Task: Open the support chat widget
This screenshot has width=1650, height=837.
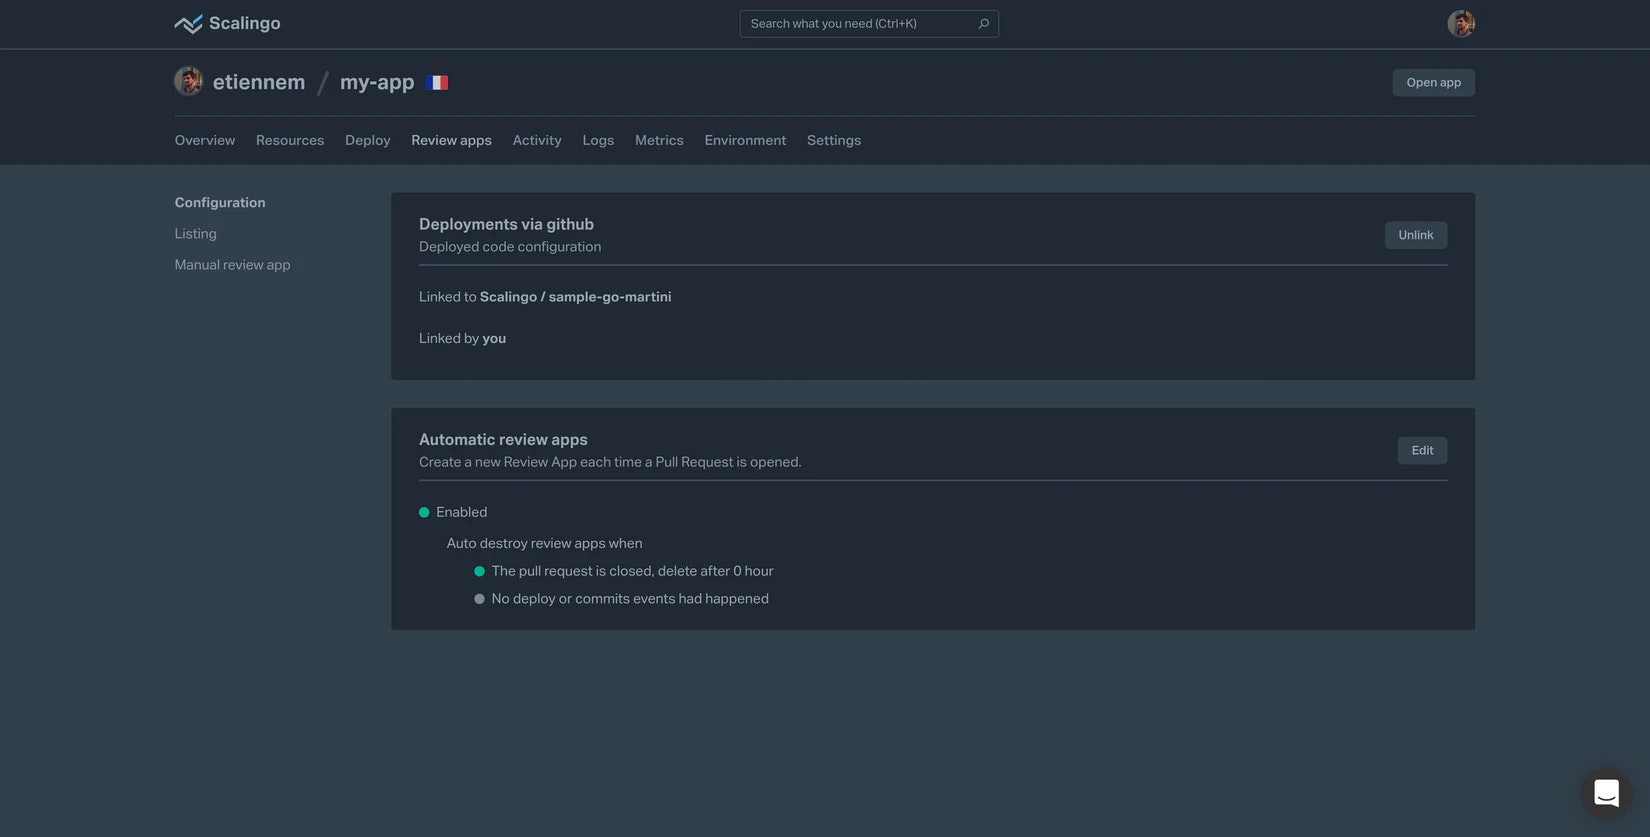Action: coord(1606,794)
